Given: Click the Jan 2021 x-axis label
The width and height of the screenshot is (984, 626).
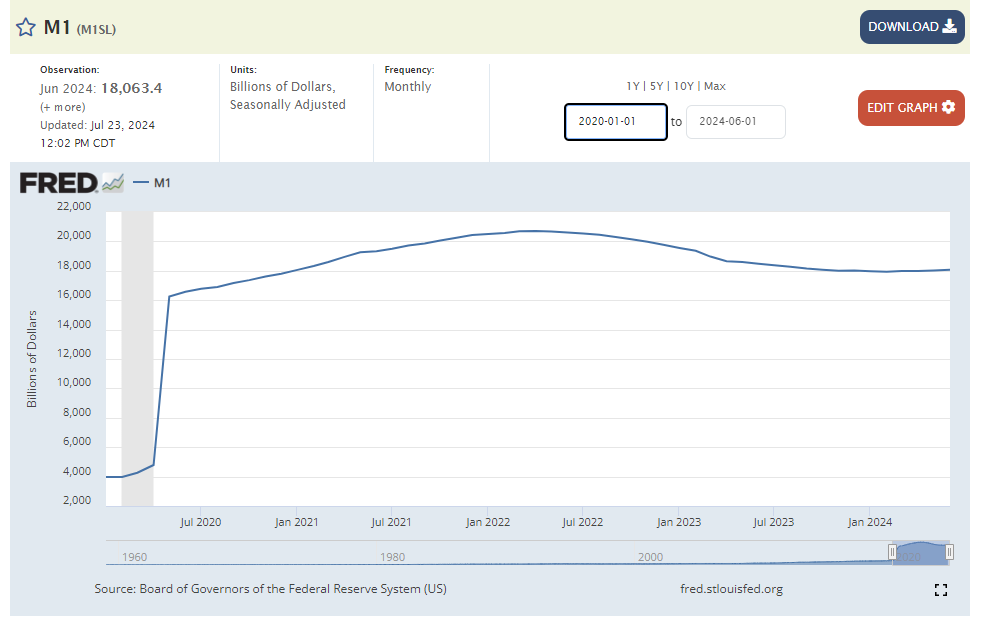Looking at the screenshot, I should 296,522.
